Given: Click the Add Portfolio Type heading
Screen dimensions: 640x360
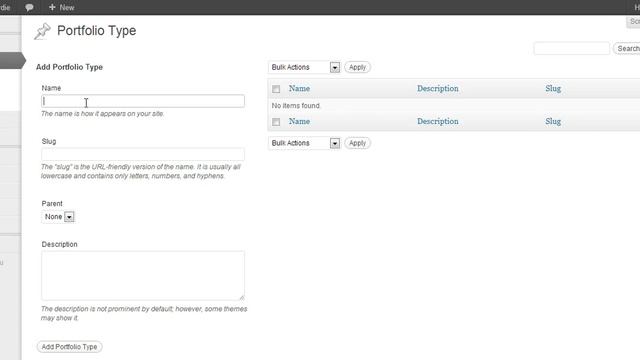Looking at the screenshot, I should (x=69, y=67).
